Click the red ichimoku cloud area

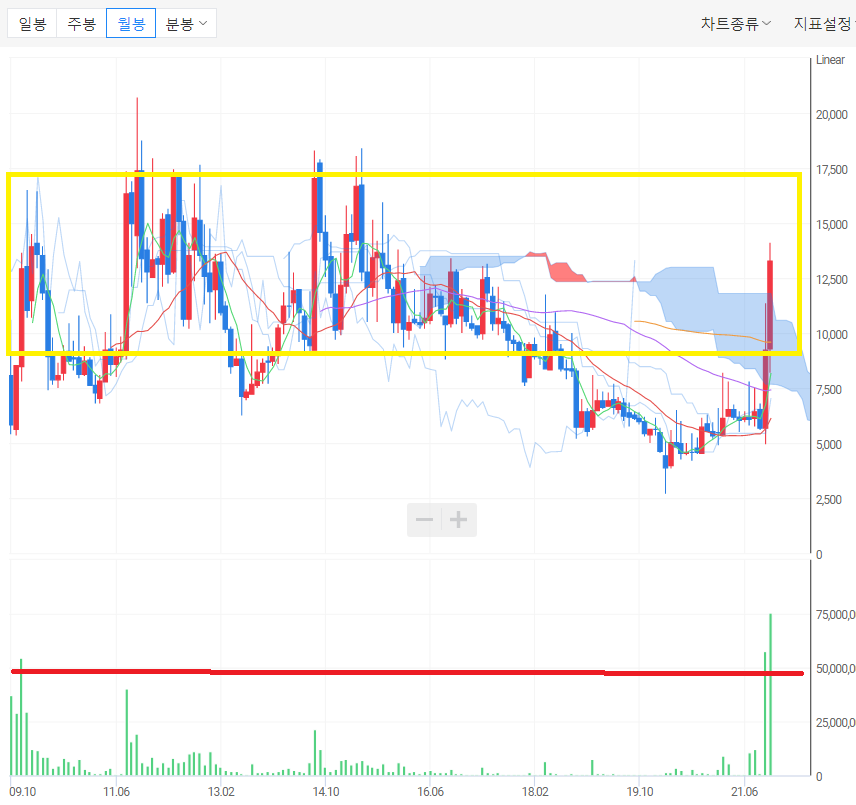point(562,271)
